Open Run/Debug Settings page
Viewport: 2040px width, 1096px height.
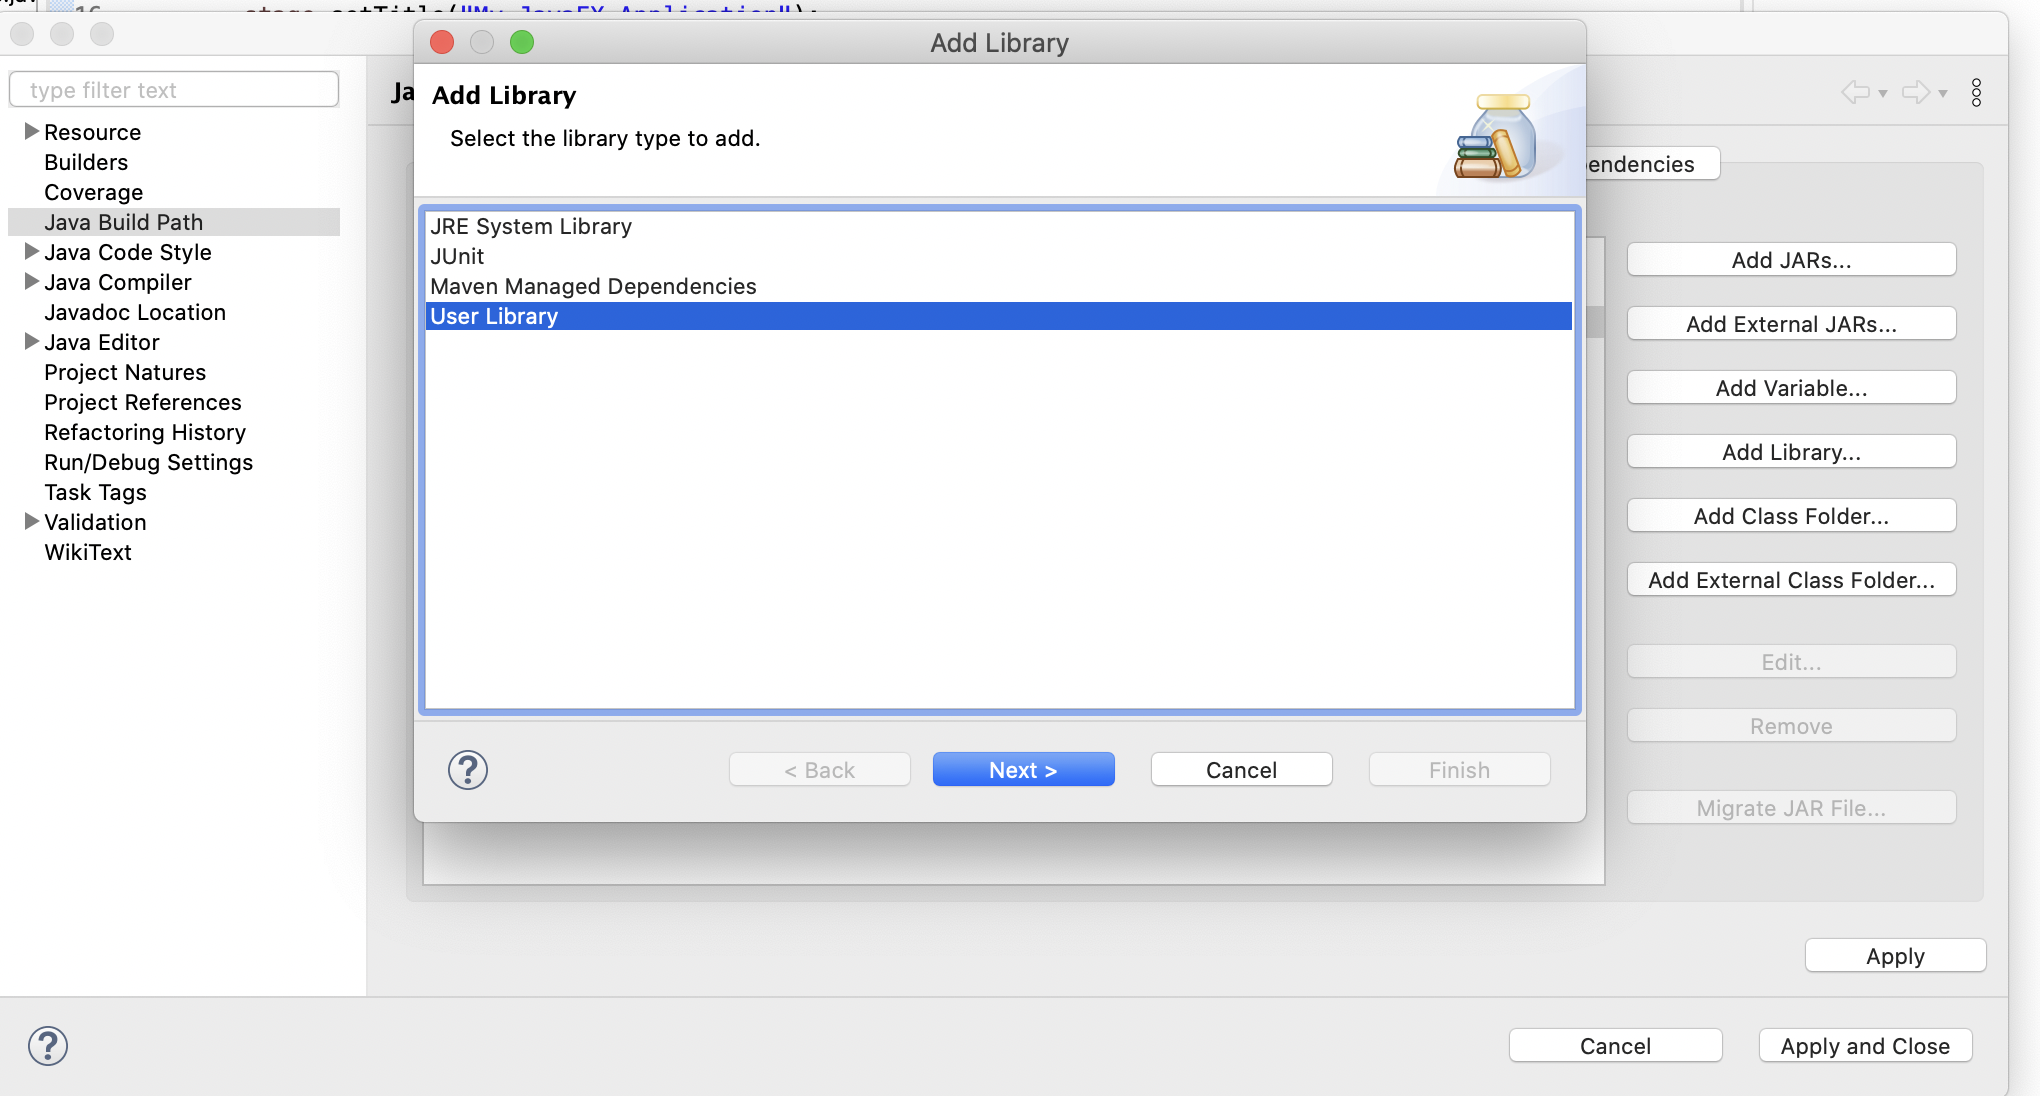click(x=148, y=462)
